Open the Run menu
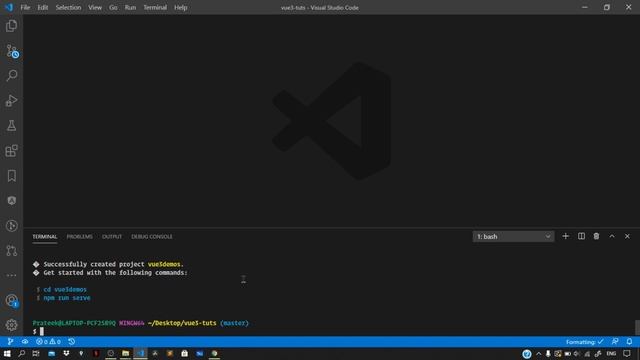Screen dimensions: 640x360 (x=130, y=7)
